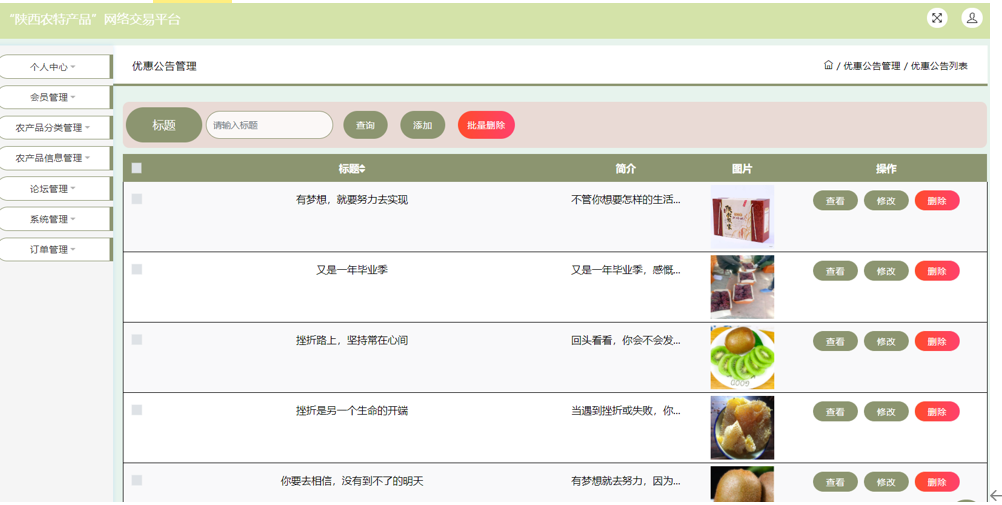Image resolution: width=1002 pixels, height=505 pixels.
Task: Click title text 有梦想，就要努力去实现
Action: click(352, 200)
